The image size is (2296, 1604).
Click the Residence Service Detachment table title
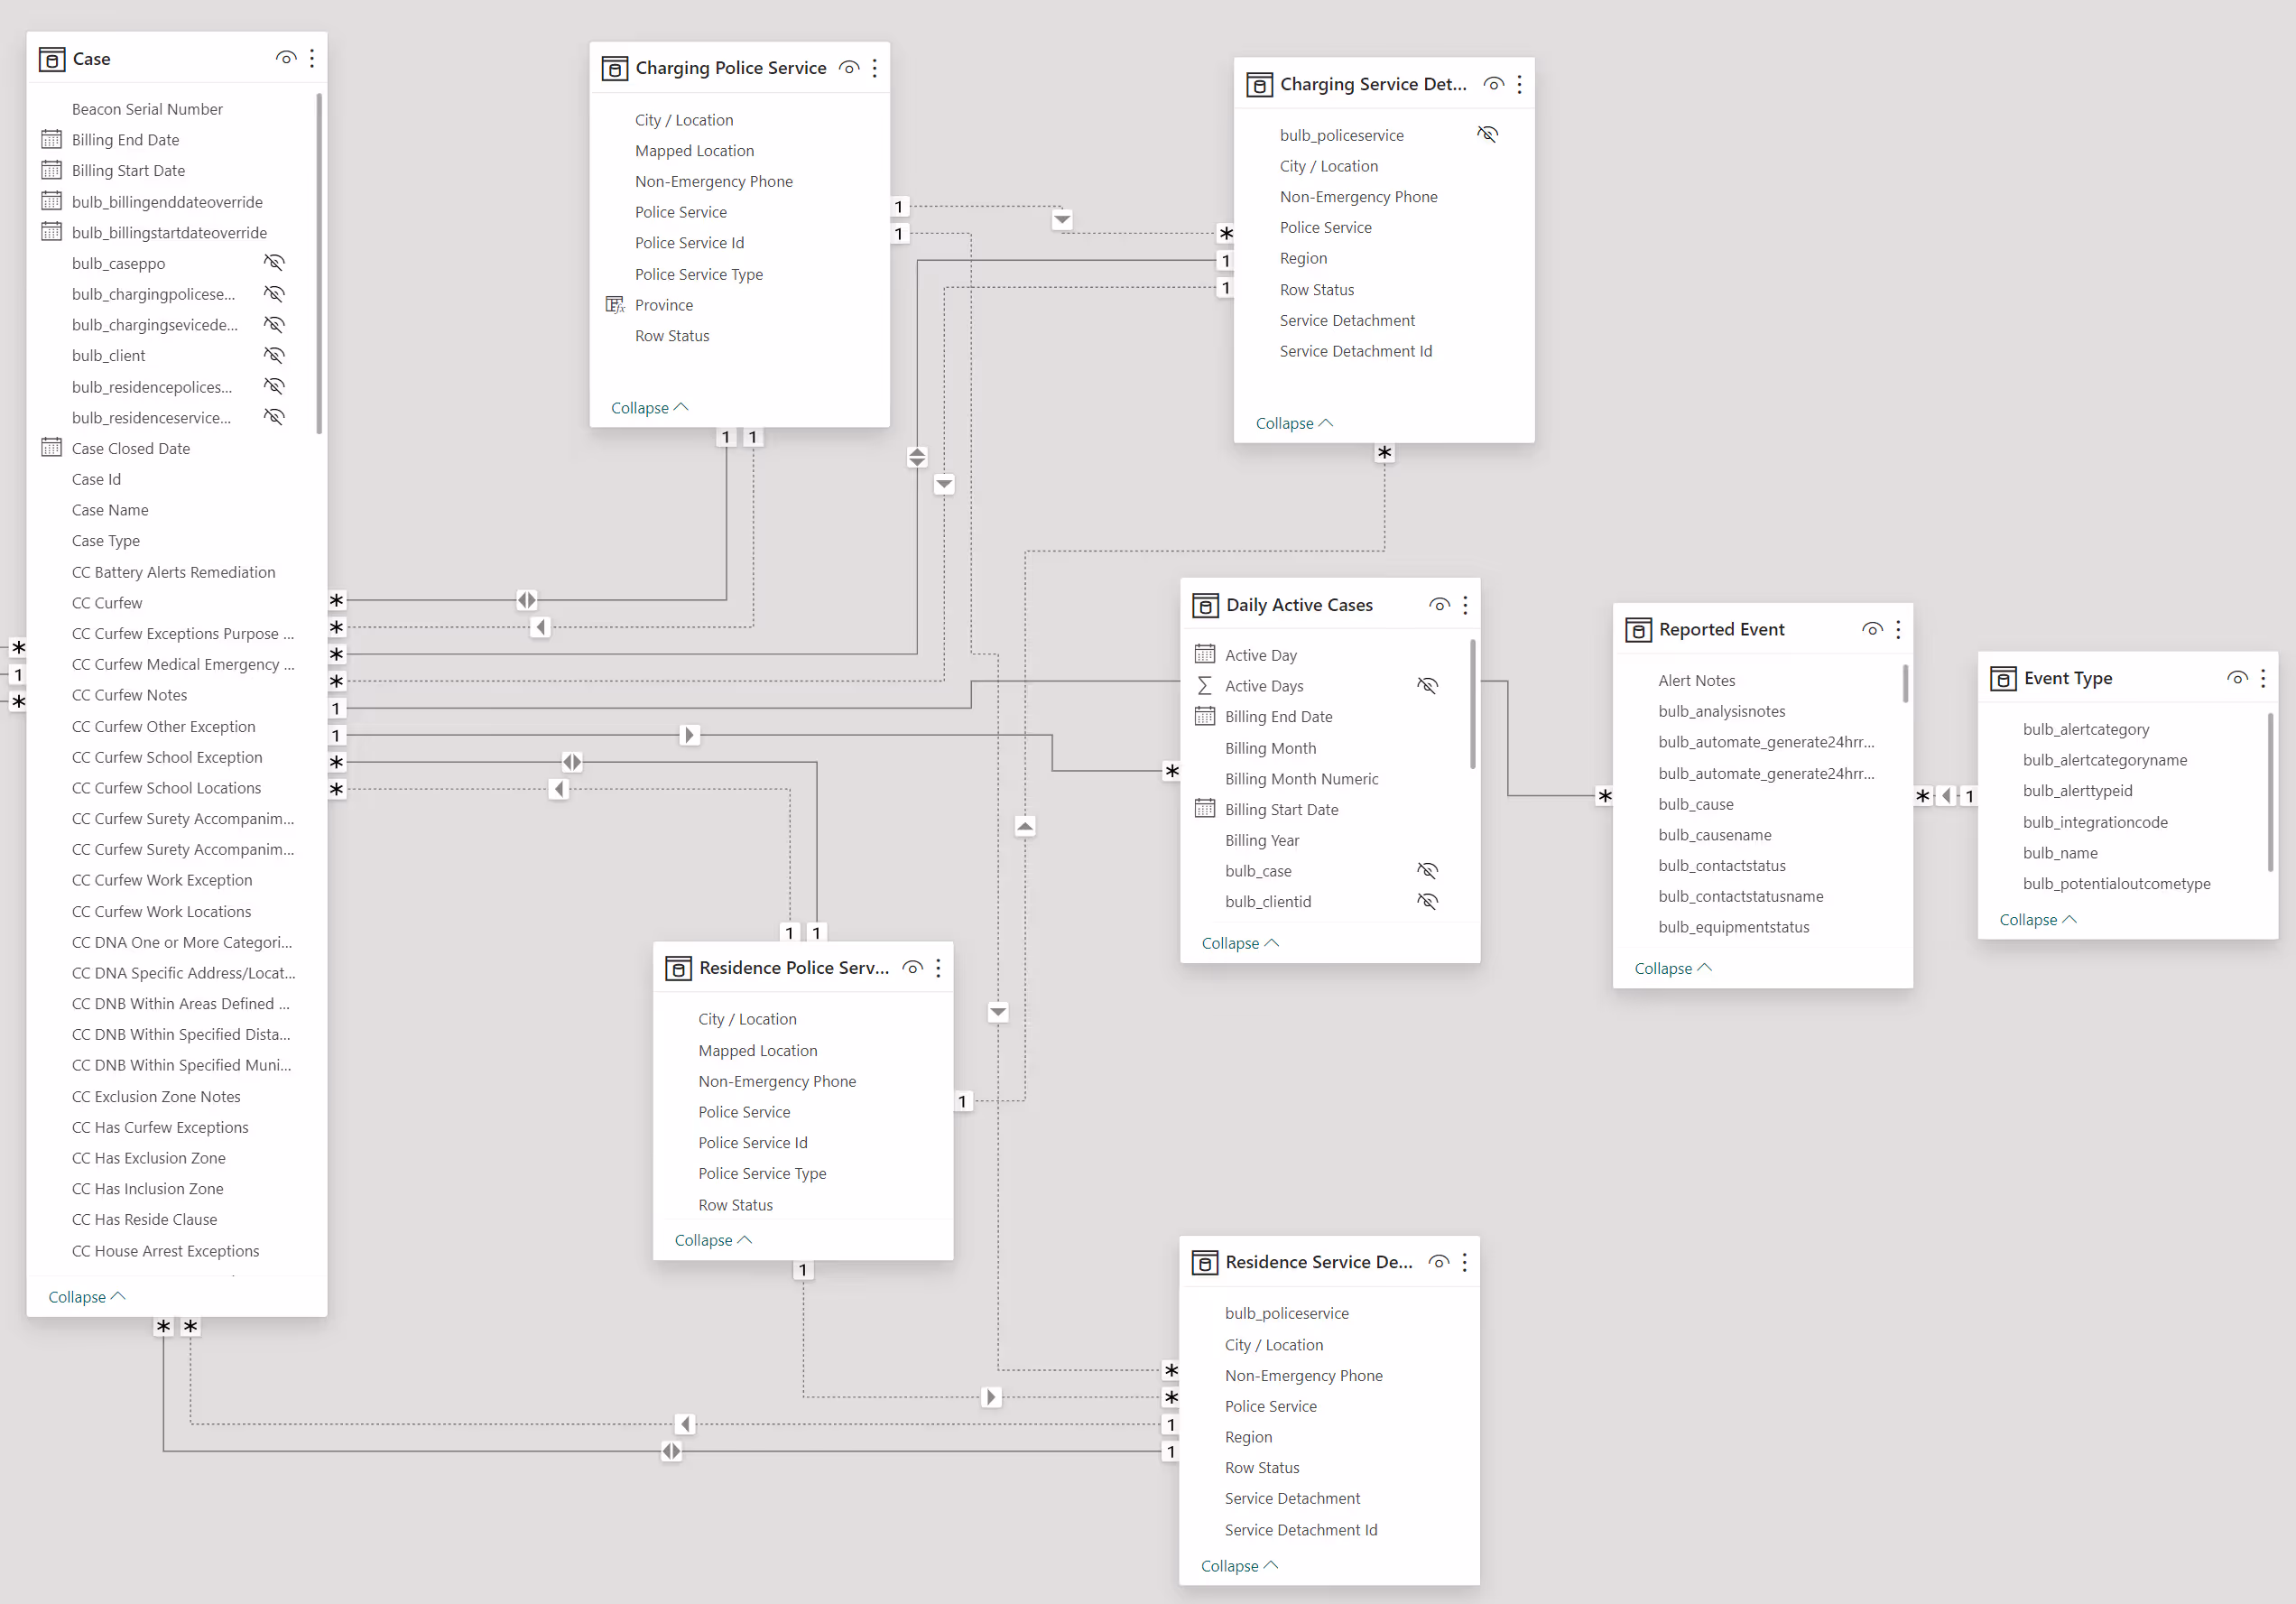(x=1318, y=1262)
